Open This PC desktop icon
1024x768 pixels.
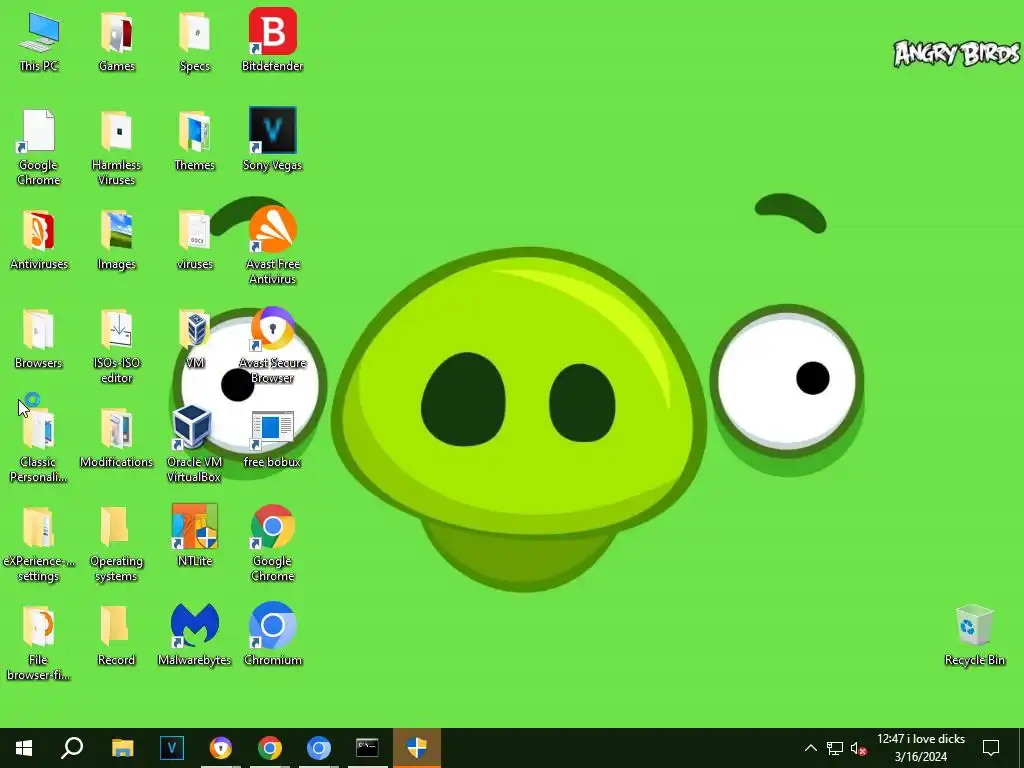(39, 41)
